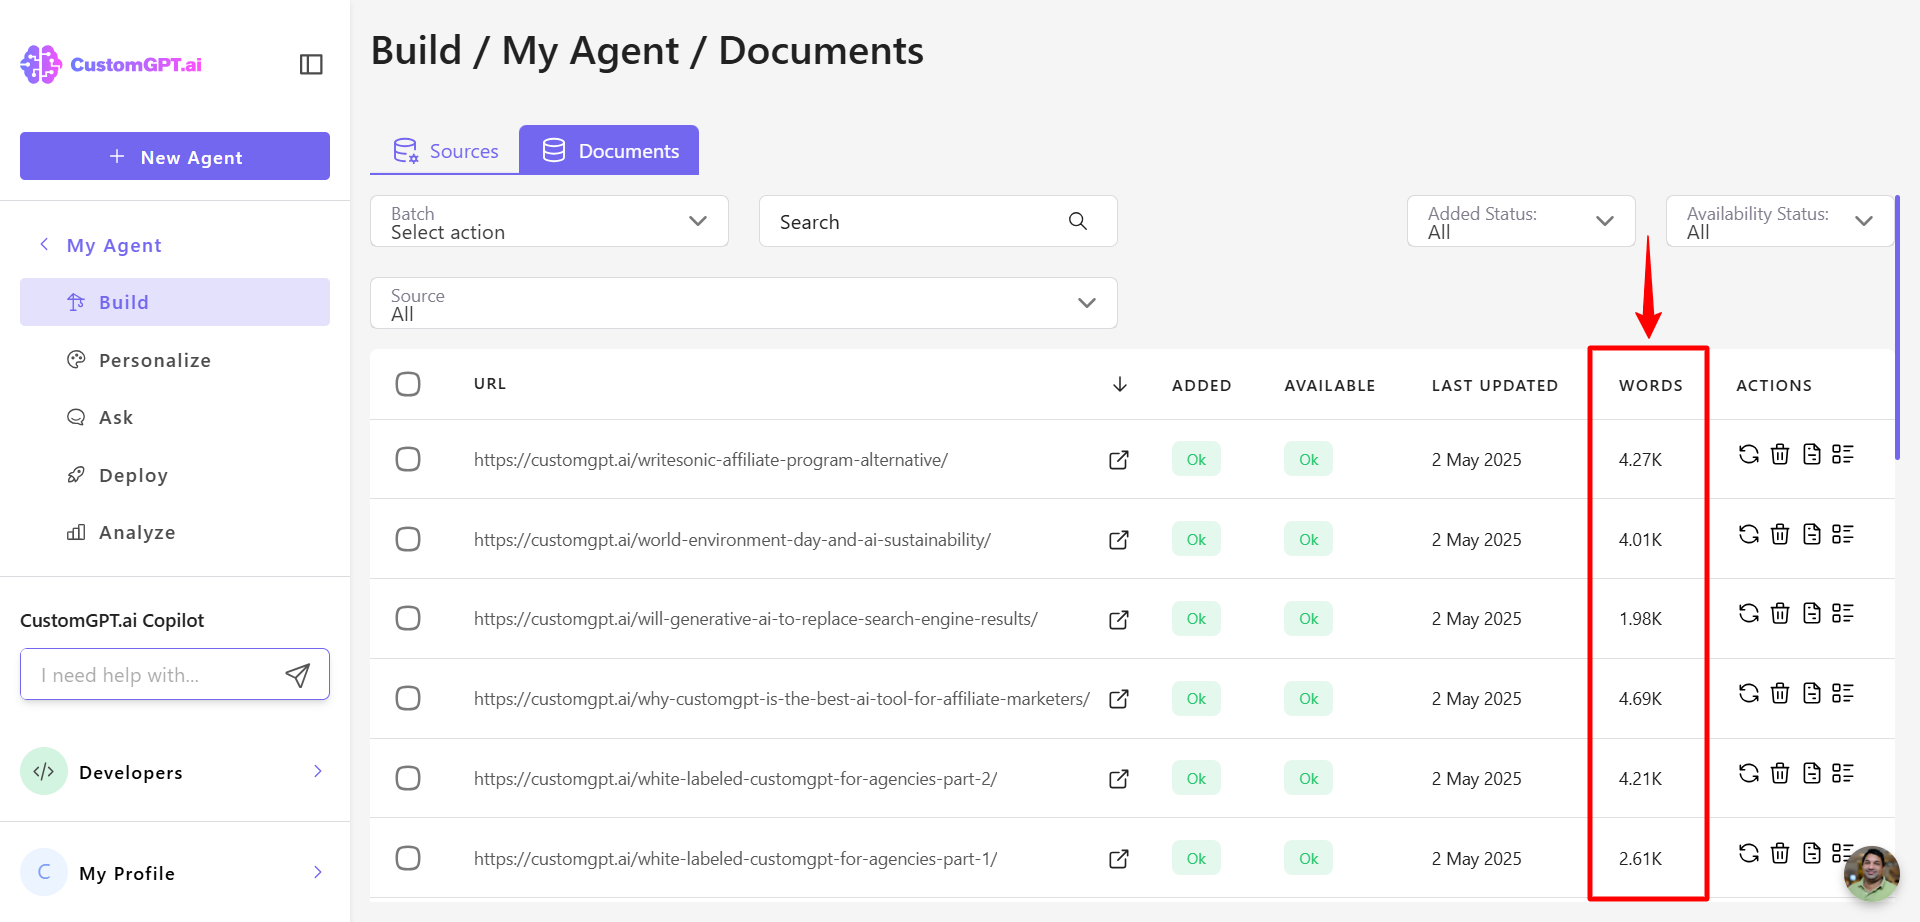This screenshot has height=922, width=1920.
Task: Open the writesonic-affiliate-program-alternative URL
Action: pyautogui.click(x=711, y=460)
